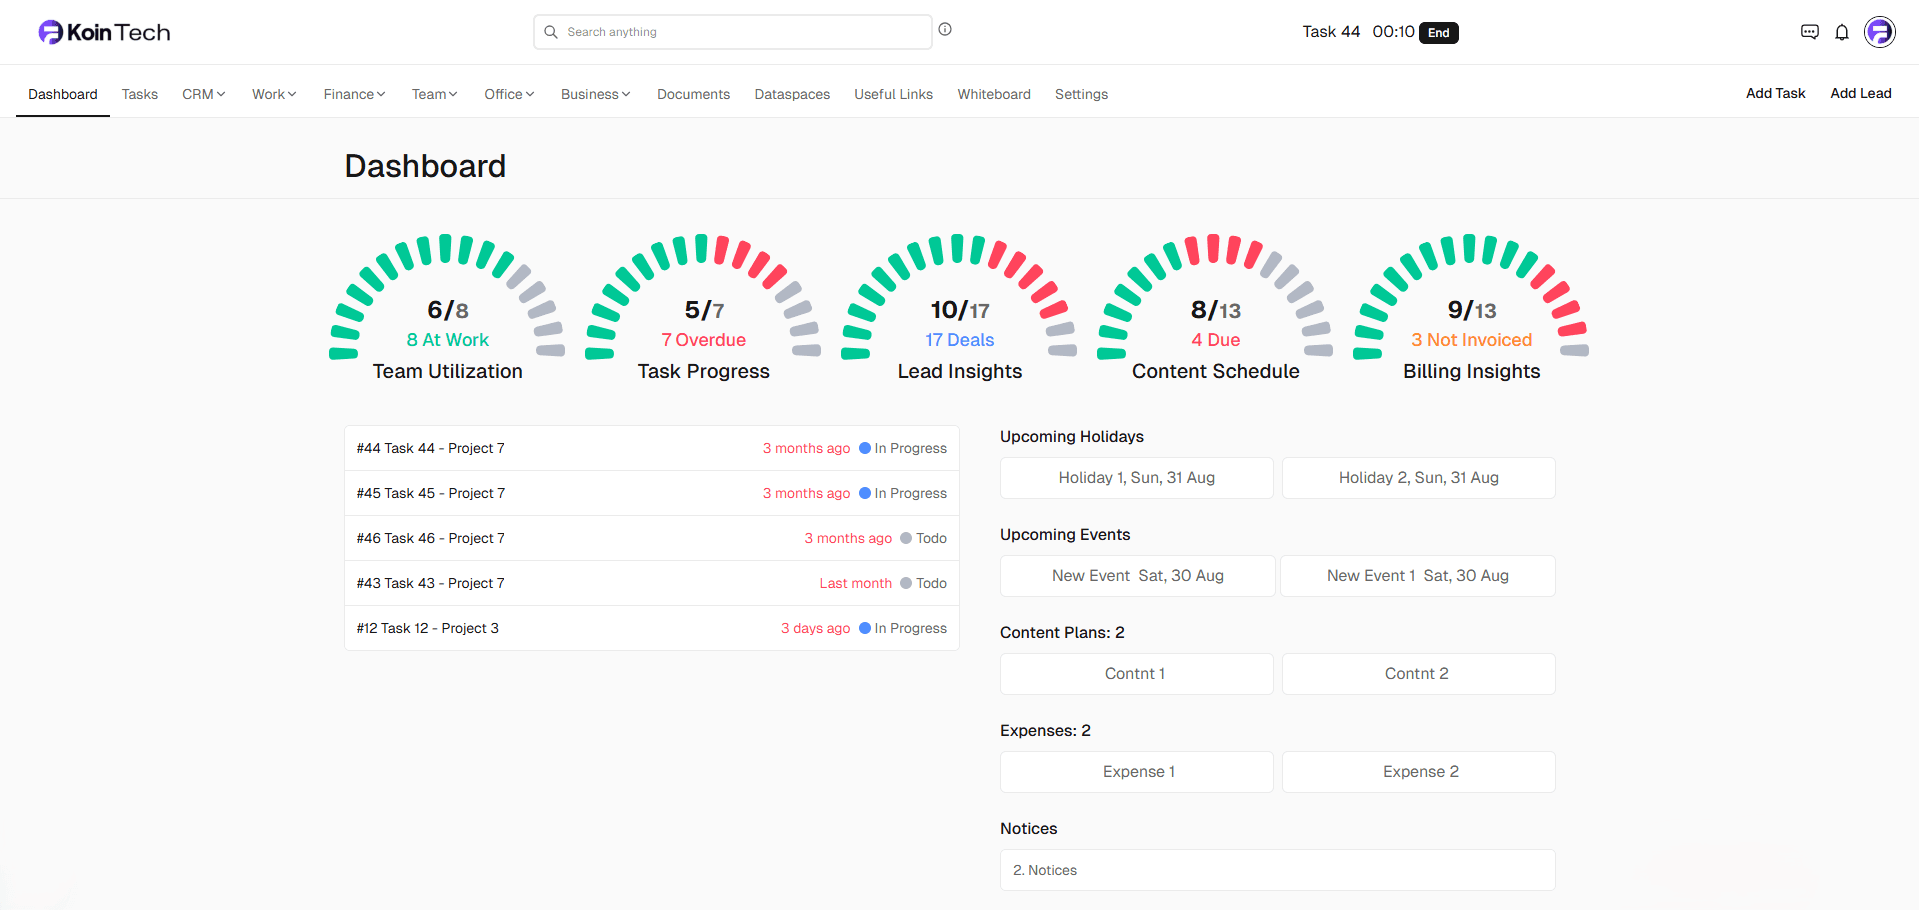This screenshot has width=1919, height=910.
Task: Expand the Office dropdown menu
Action: 509,94
